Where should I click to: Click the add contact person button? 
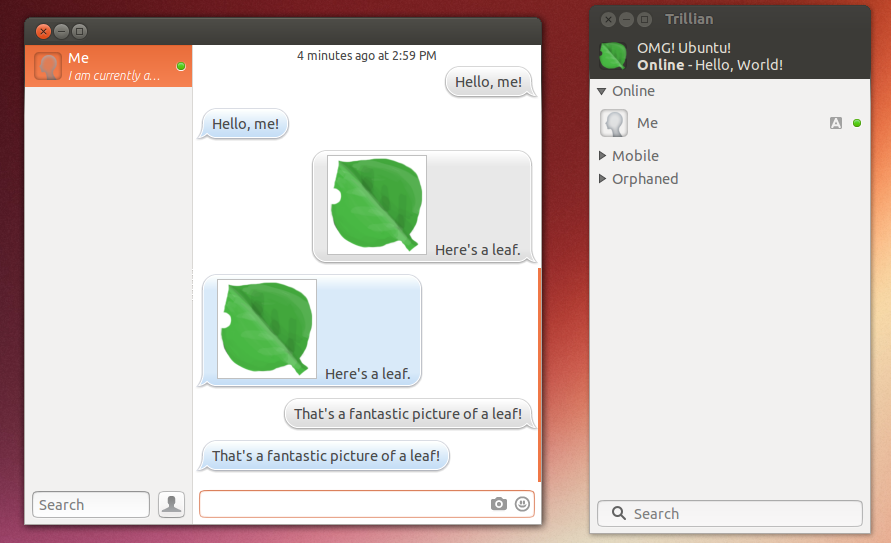172,504
